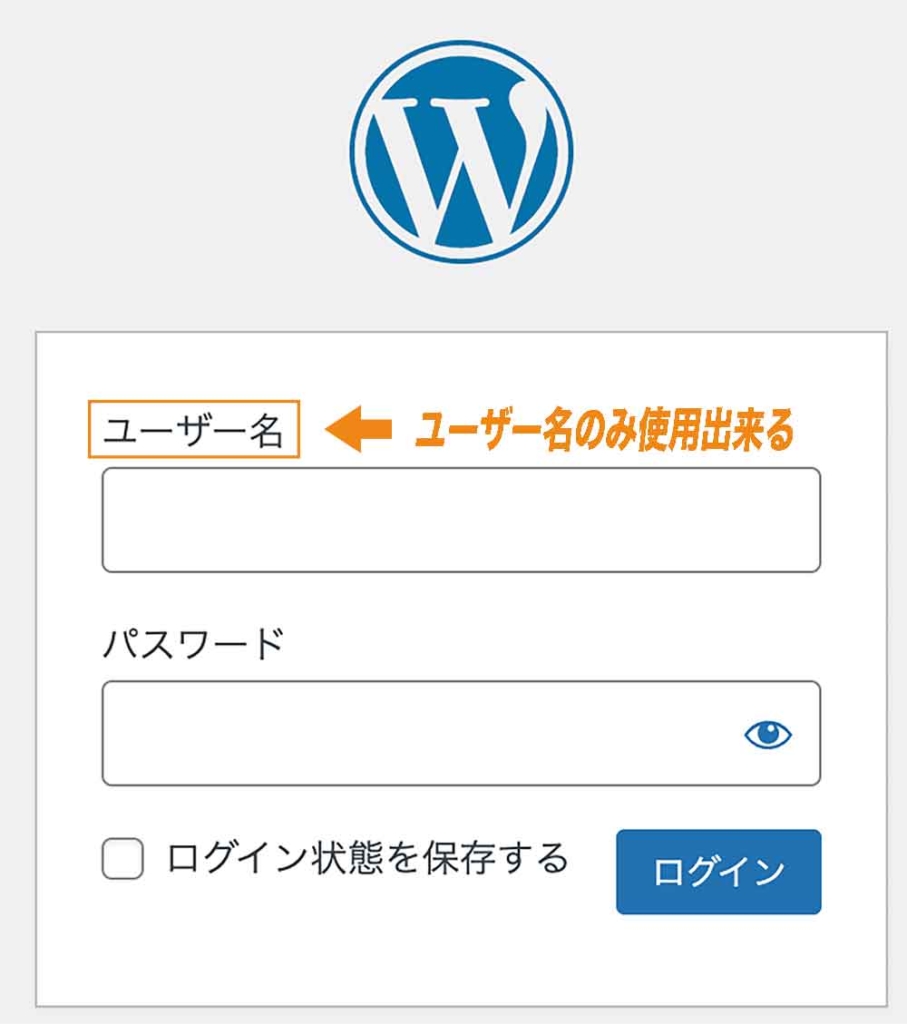Submit with the blue ログイン button
The width and height of the screenshot is (907, 1024).
718,871
